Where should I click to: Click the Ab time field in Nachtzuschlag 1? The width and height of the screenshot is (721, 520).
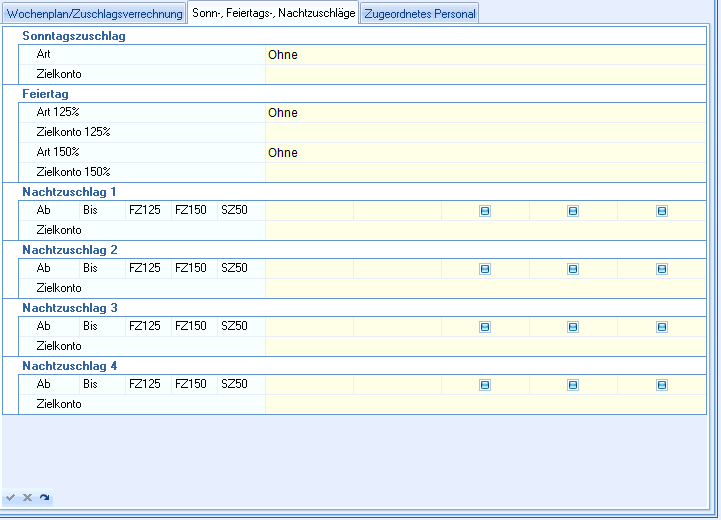point(309,211)
